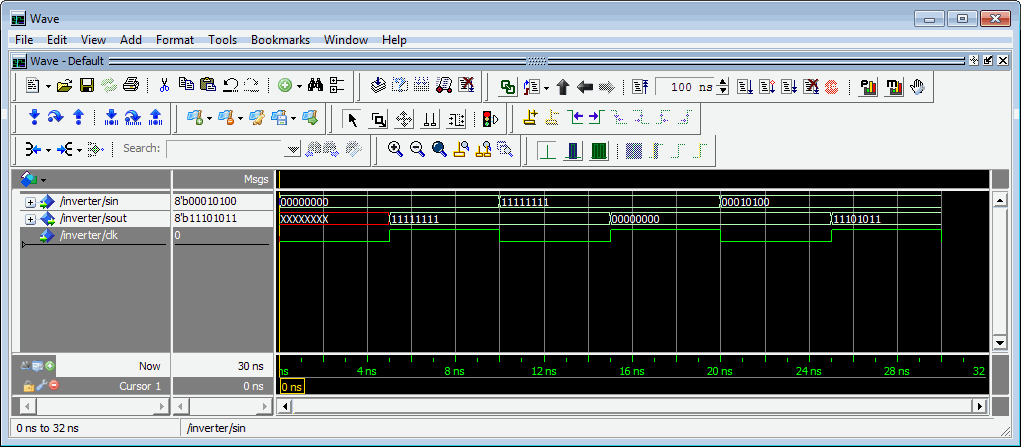Click the Search text field
This screenshot has height=447, width=1021.
[225, 149]
